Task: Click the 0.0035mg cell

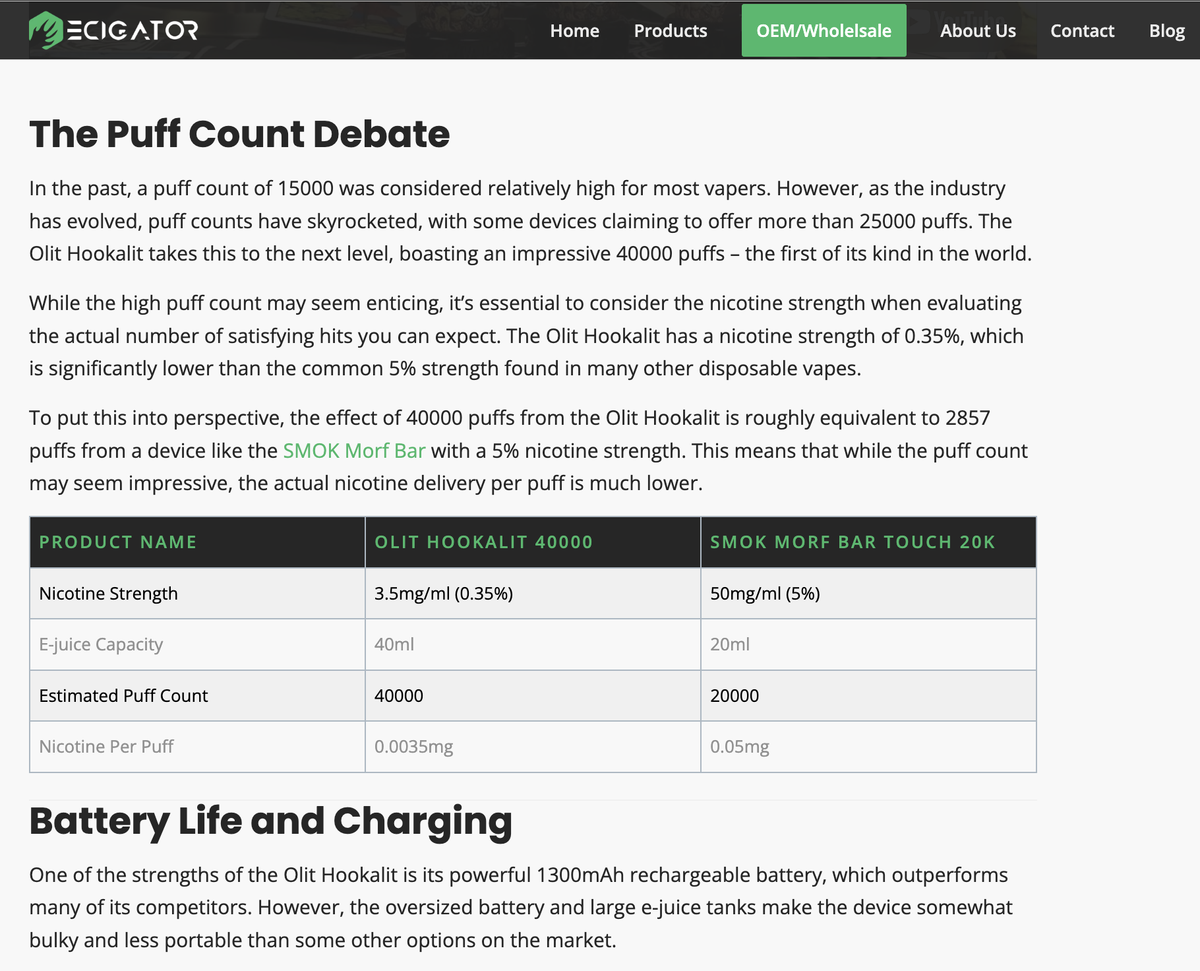Action: [x=533, y=746]
